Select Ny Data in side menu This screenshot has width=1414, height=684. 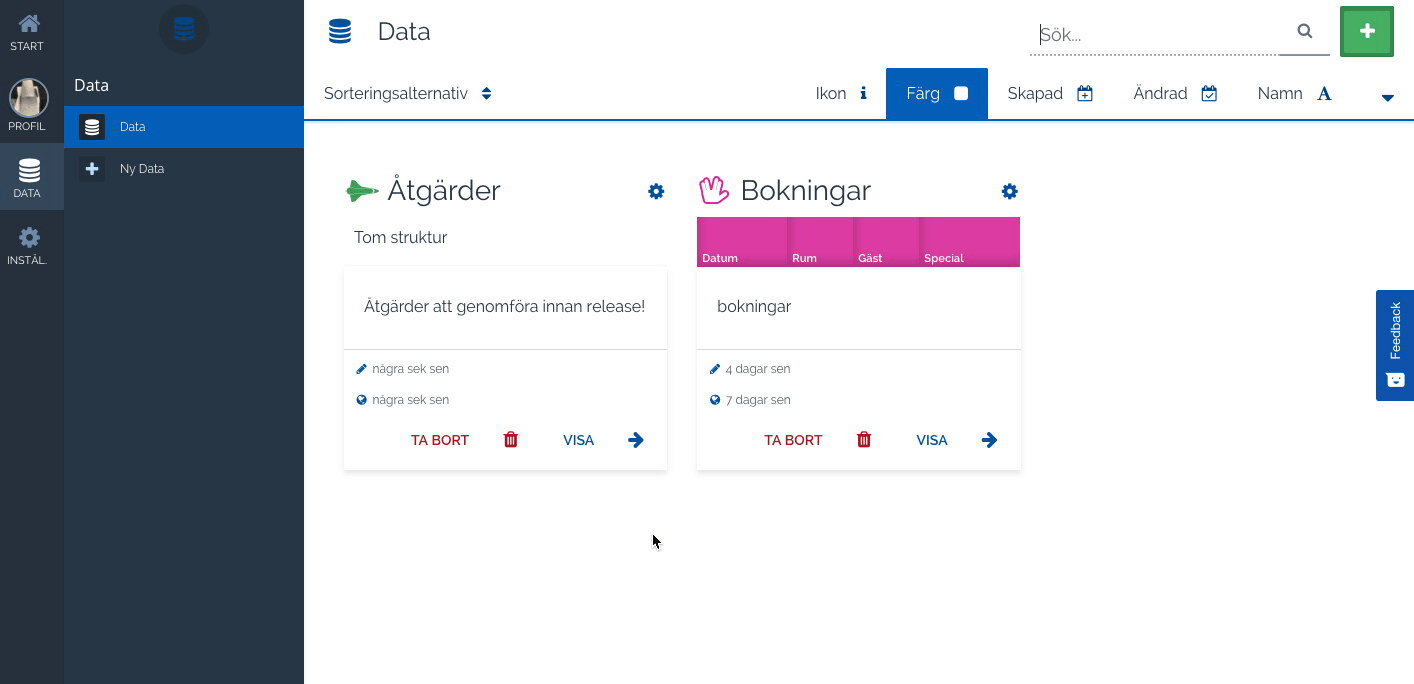coord(141,169)
